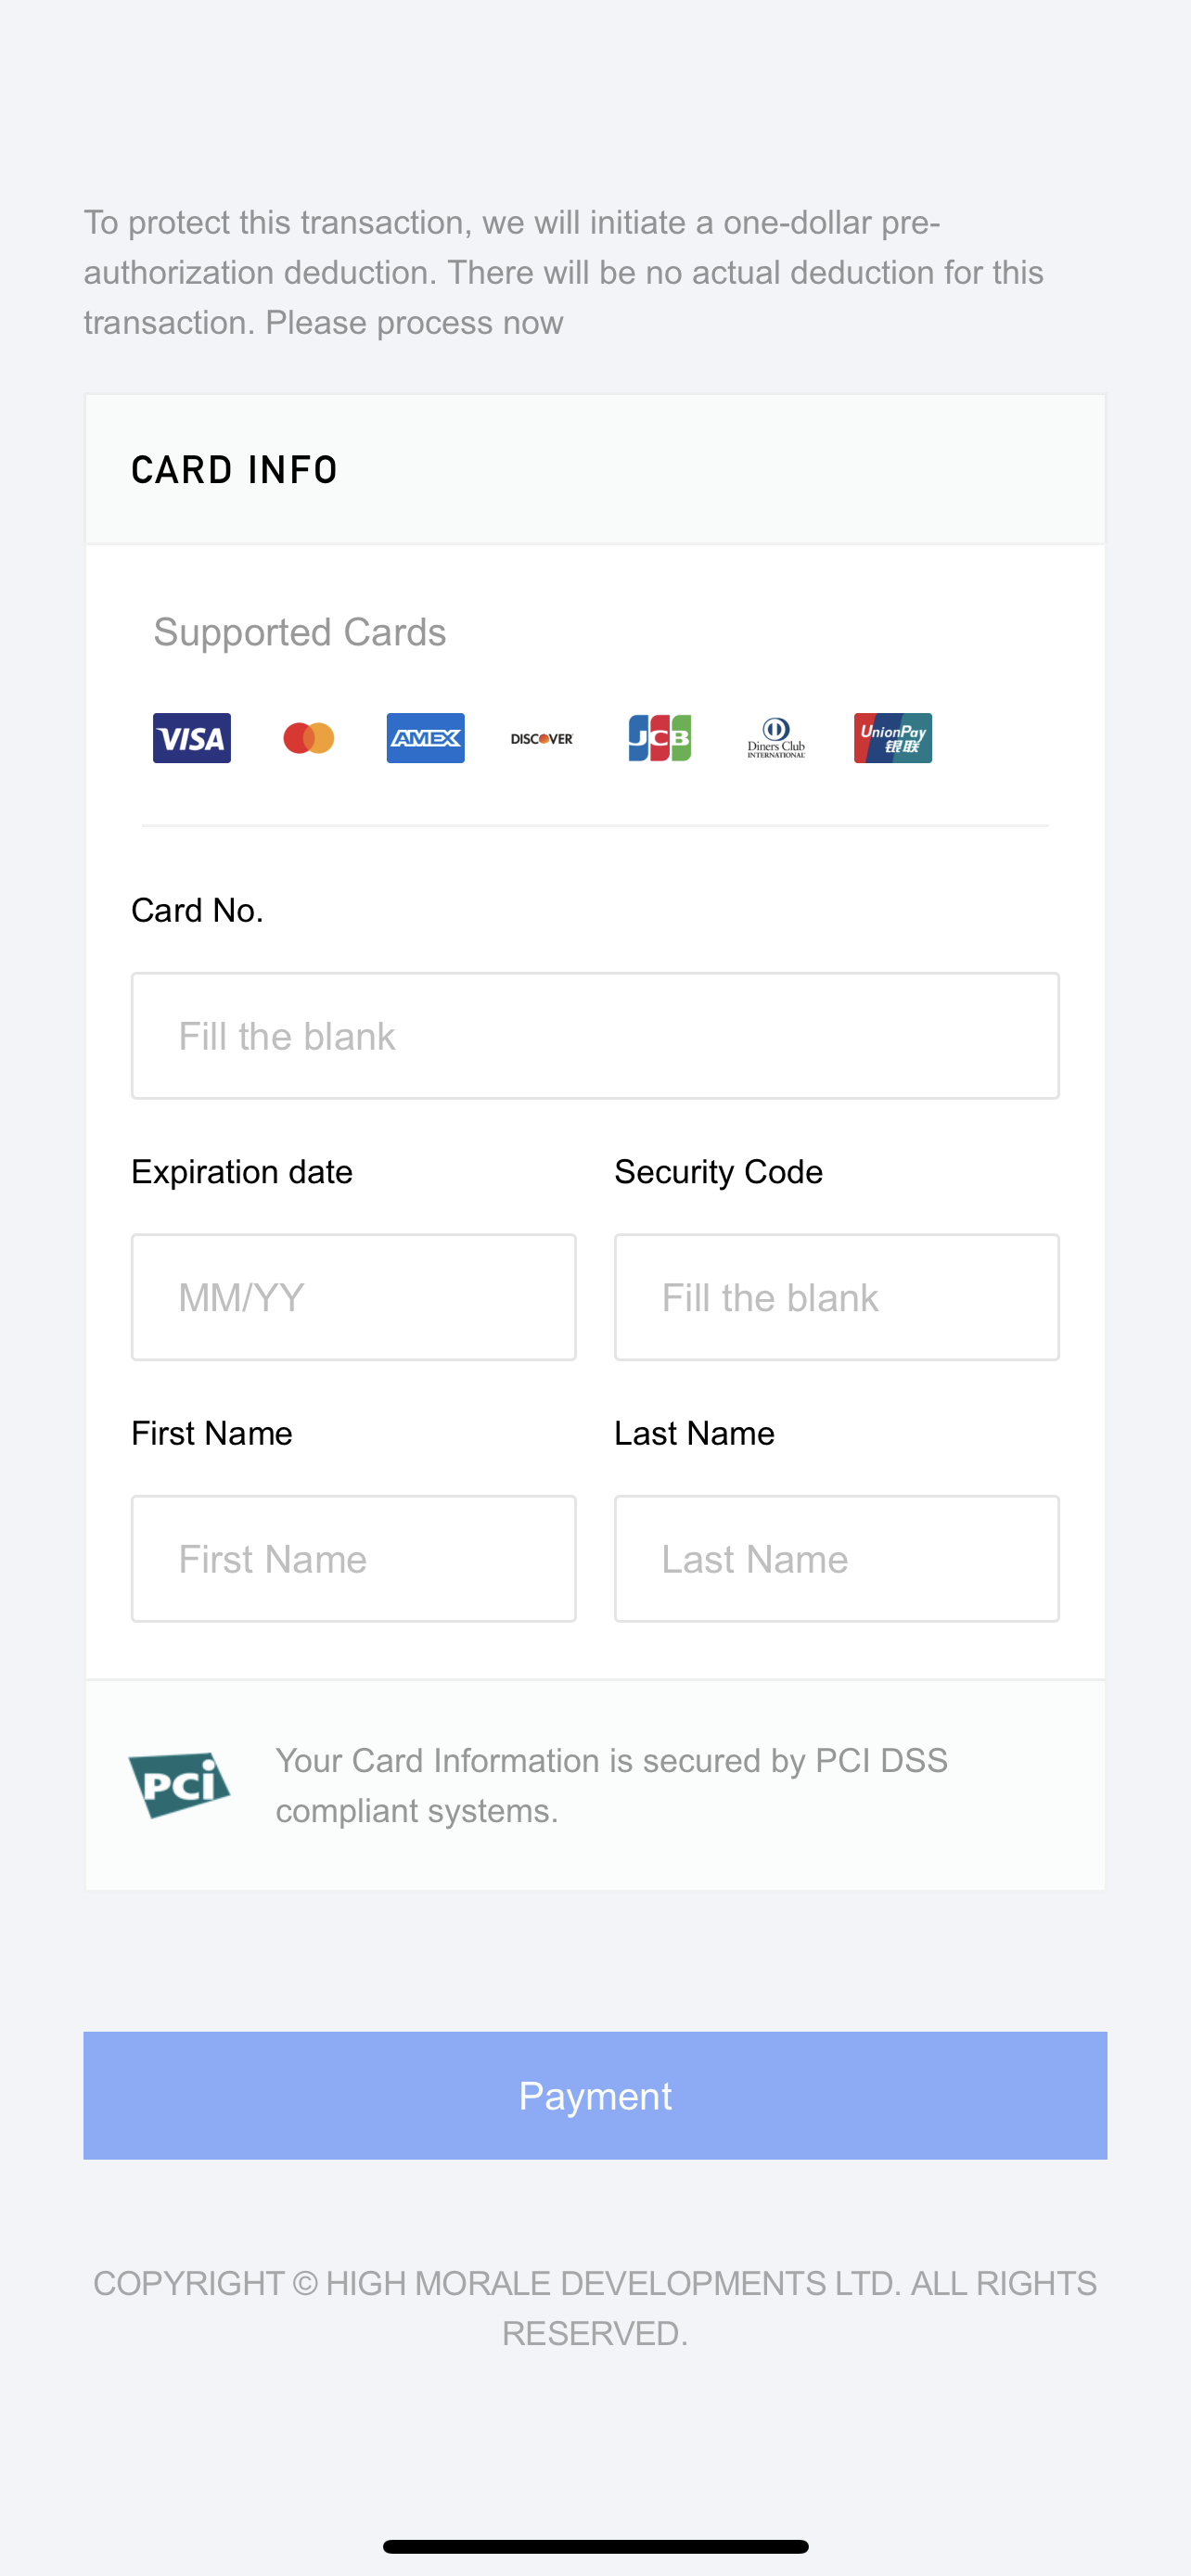Click the American Express icon

coord(425,738)
